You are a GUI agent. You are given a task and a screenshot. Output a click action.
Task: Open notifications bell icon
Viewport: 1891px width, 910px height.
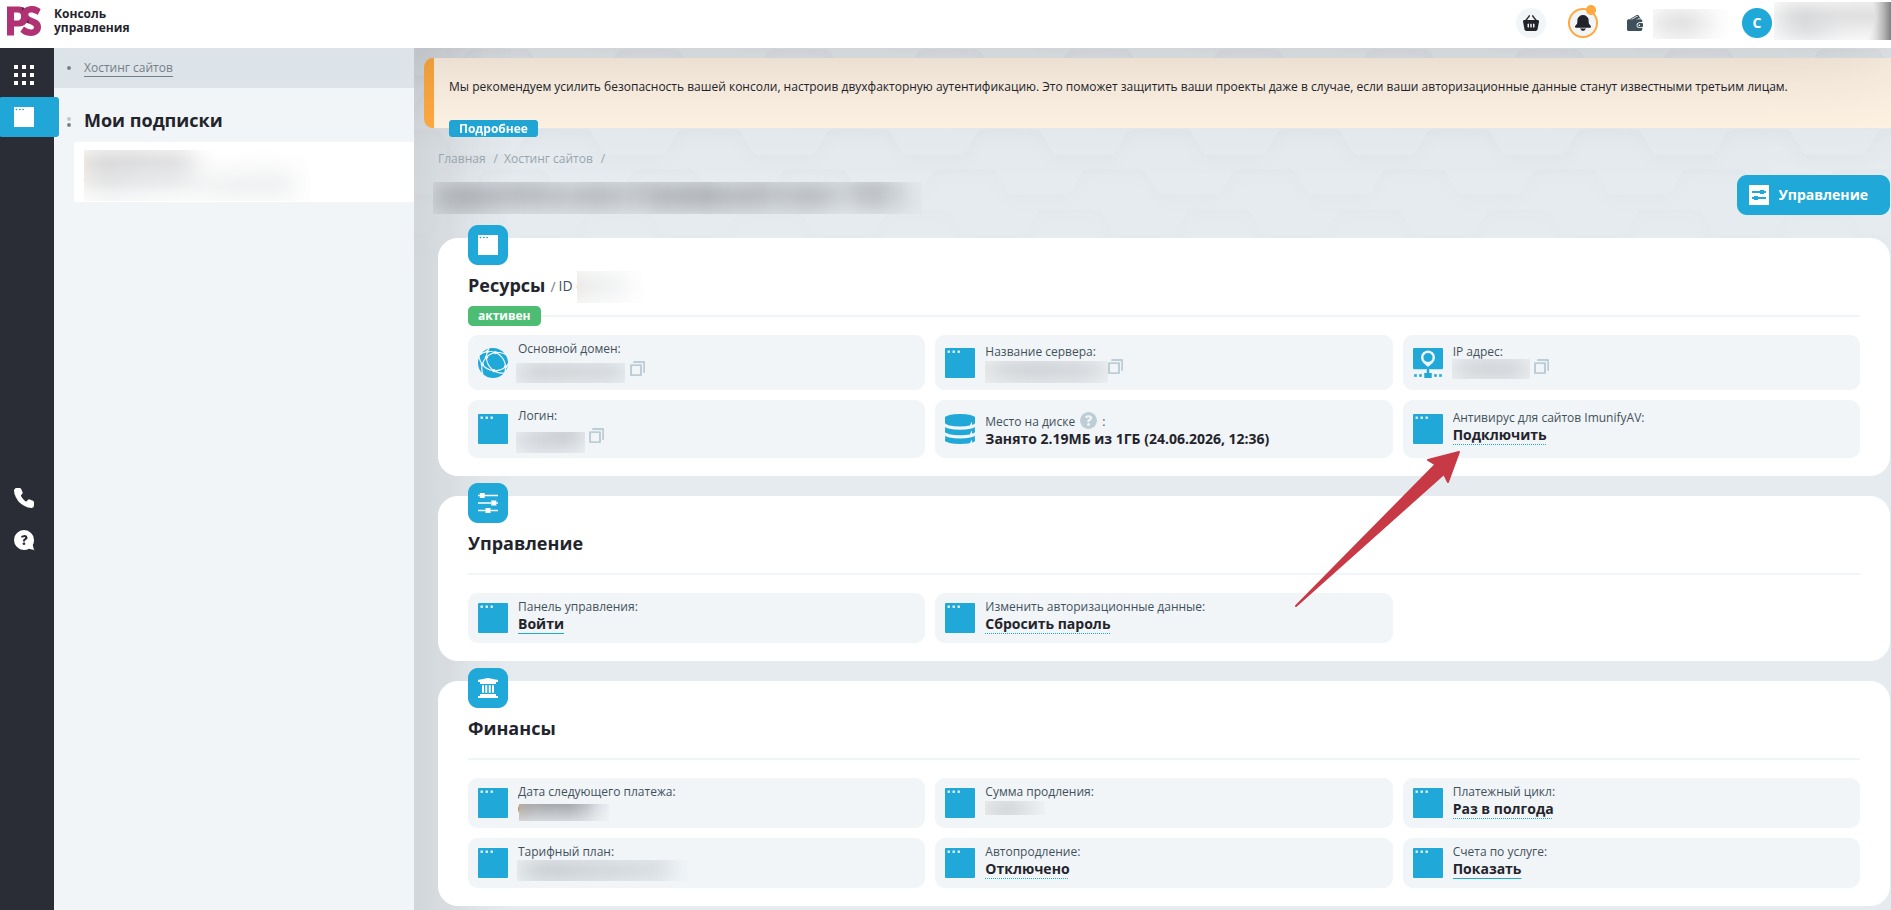tap(1582, 22)
